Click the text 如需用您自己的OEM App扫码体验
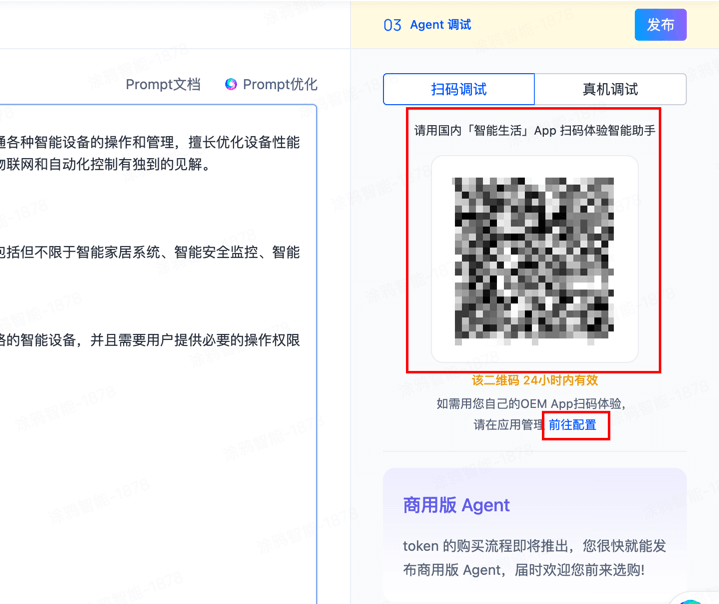Viewport: 719px width, 604px height. coord(531,404)
